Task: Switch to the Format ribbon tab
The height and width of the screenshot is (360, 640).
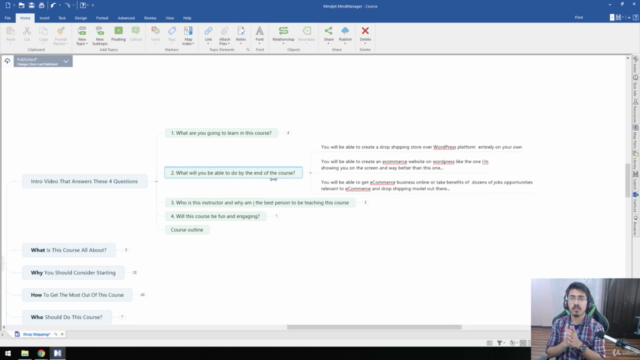Action: click(102, 18)
